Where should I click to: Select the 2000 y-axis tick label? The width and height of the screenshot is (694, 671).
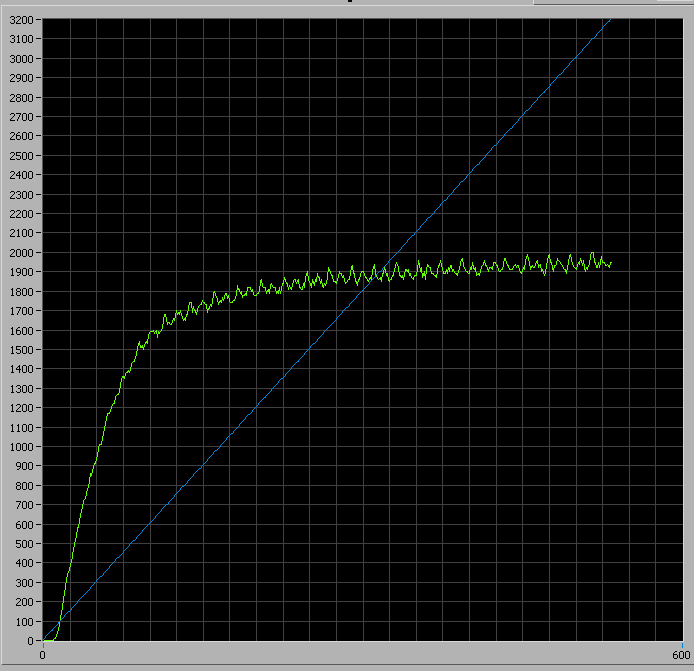coord(21,253)
